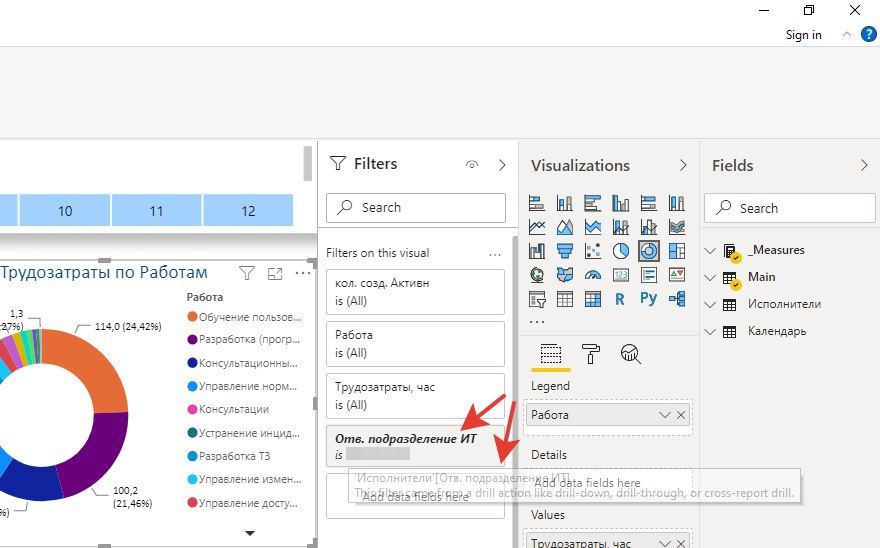Collapse the Fields pane chevron

pos(864,165)
